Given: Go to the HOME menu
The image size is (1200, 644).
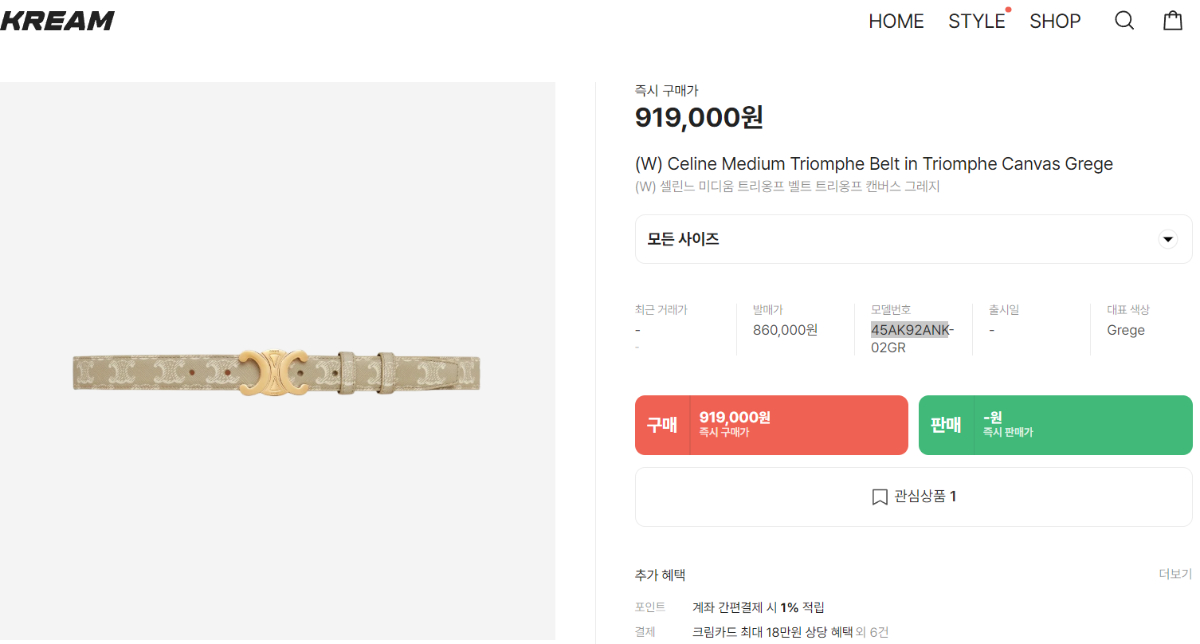Looking at the screenshot, I should [895, 21].
